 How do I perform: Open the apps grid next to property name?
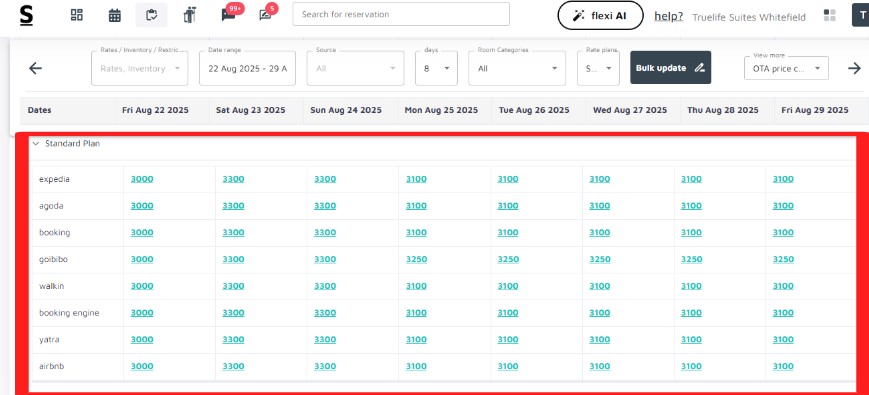pyautogui.click(x=830, y=15)
